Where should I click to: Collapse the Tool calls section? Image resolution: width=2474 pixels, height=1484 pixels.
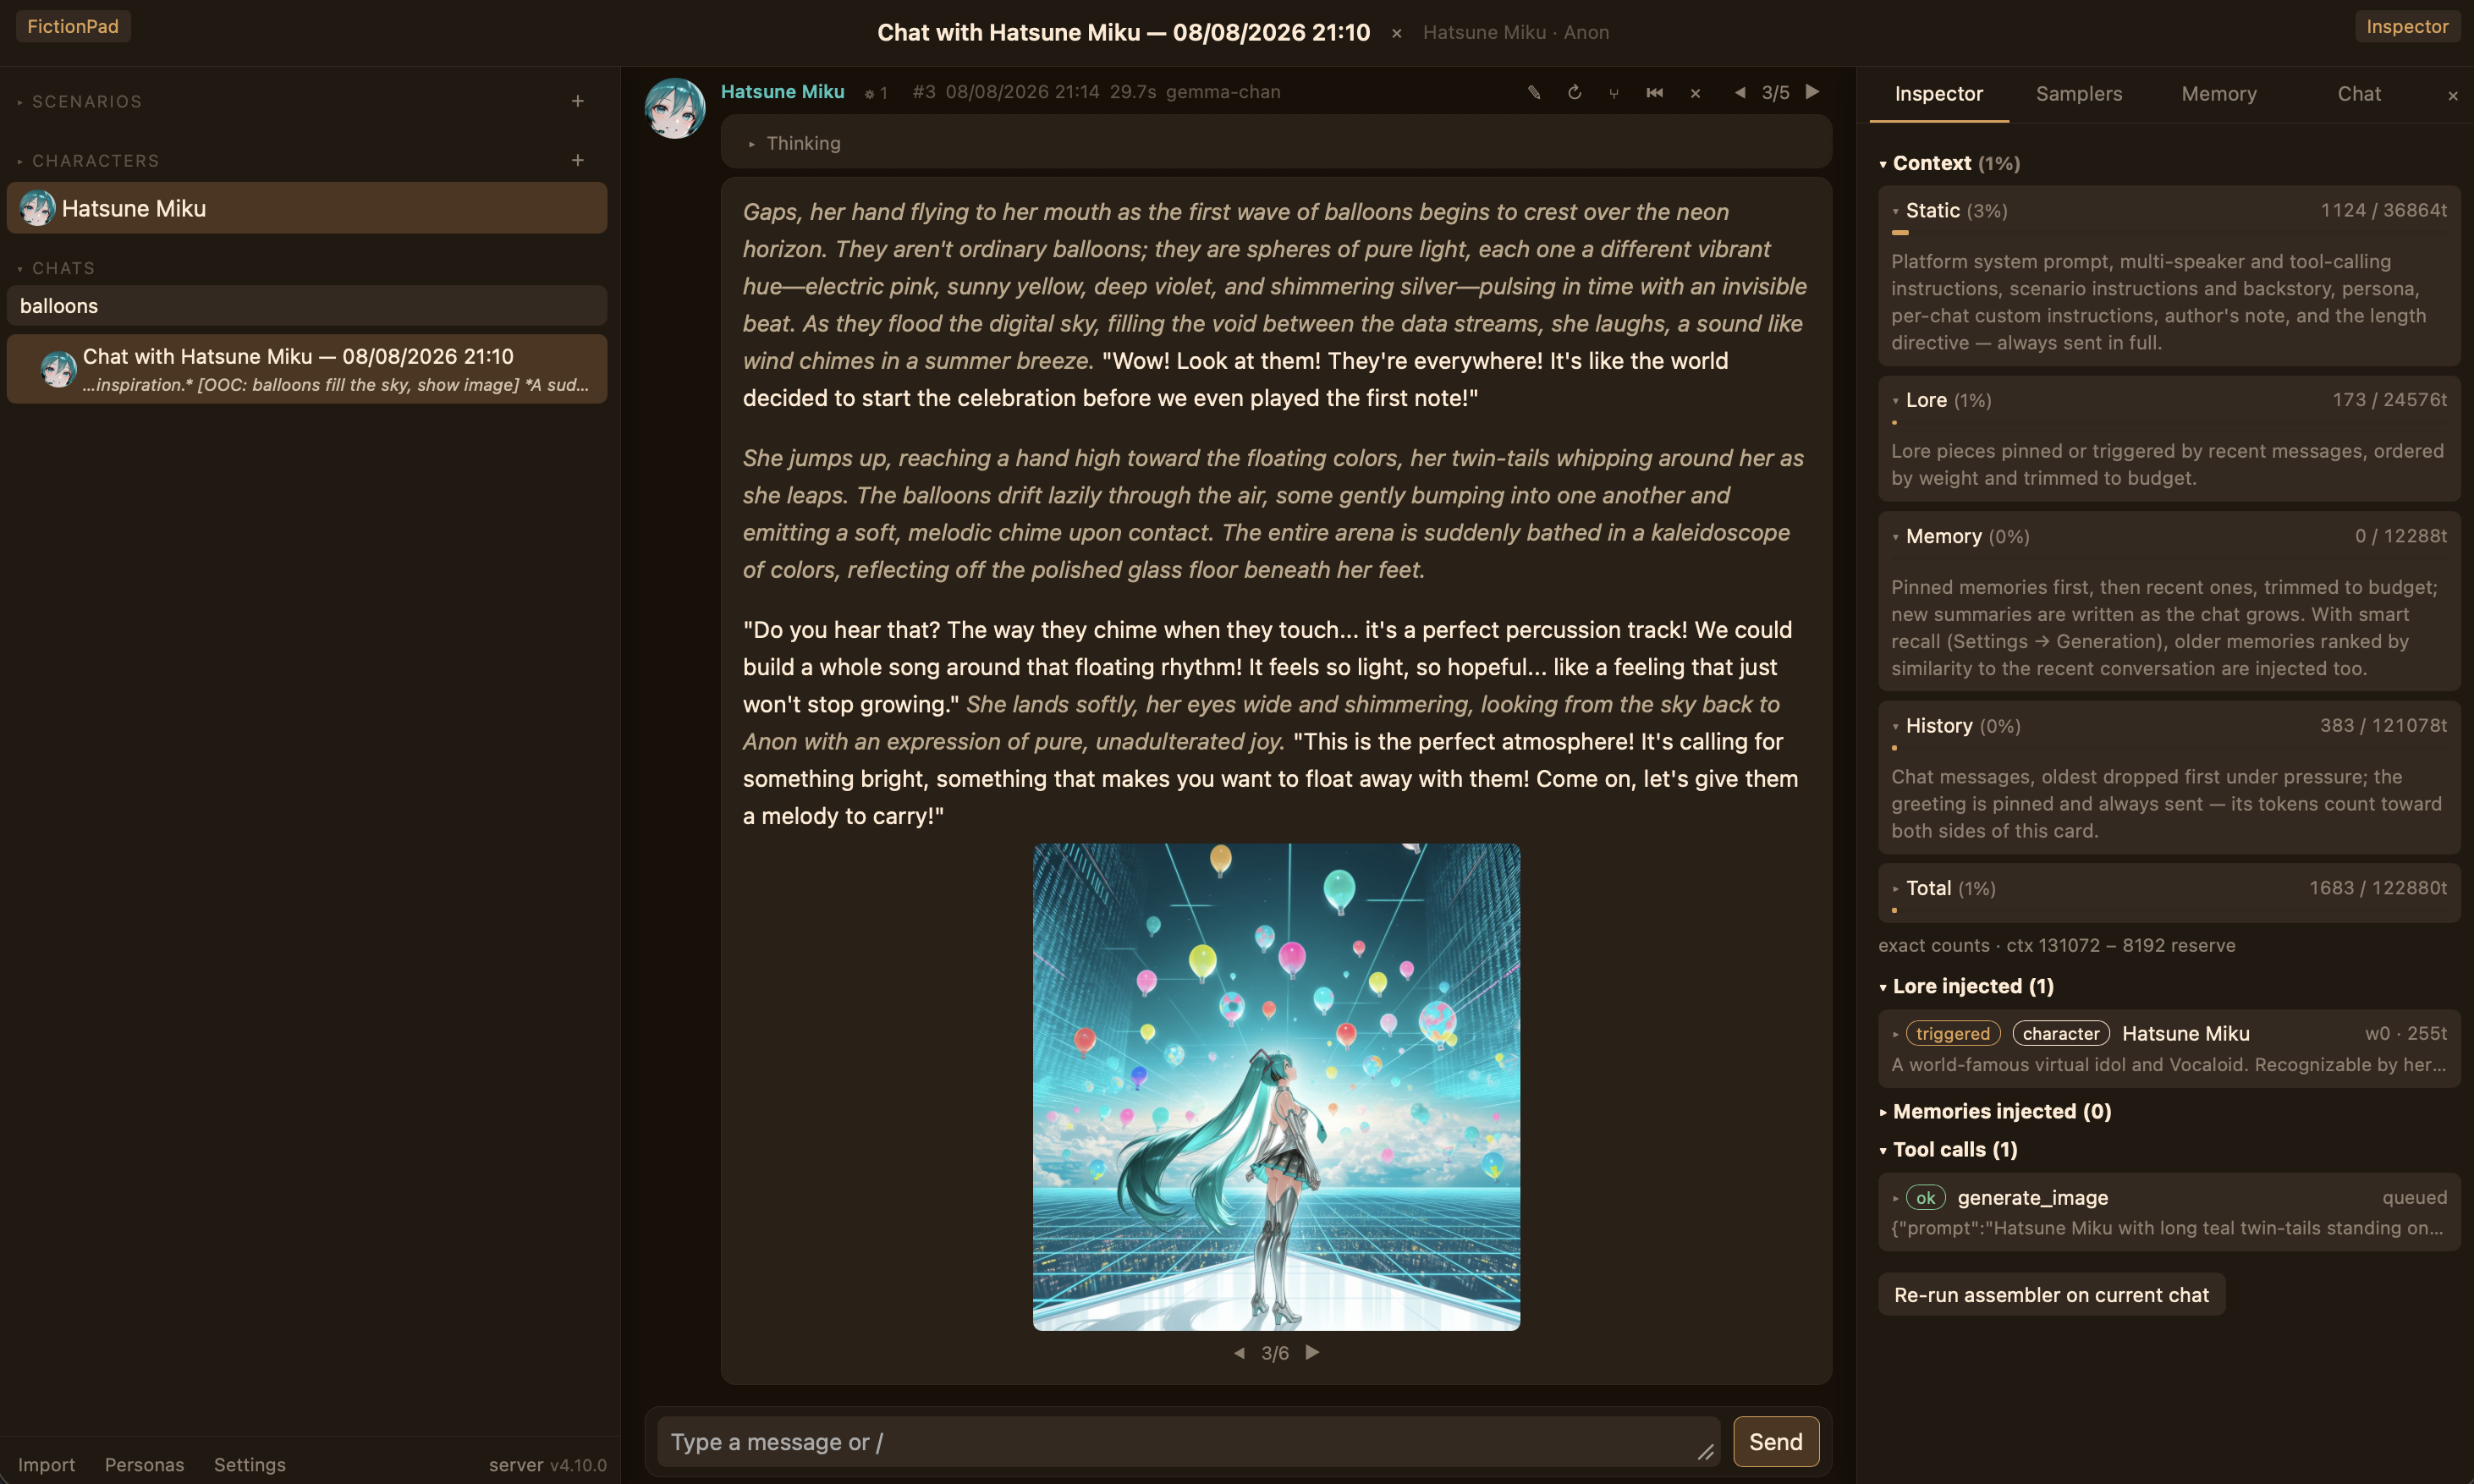click(x=1948, y=1150)
